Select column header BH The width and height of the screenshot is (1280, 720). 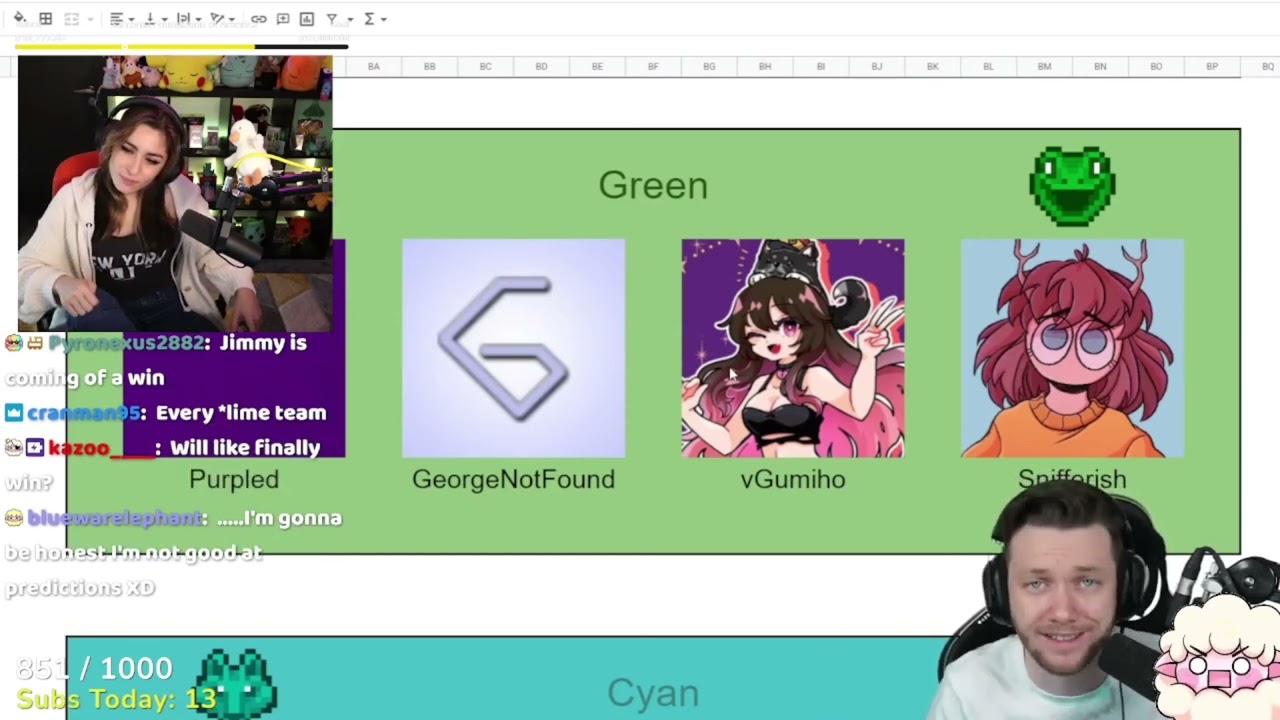765,67
